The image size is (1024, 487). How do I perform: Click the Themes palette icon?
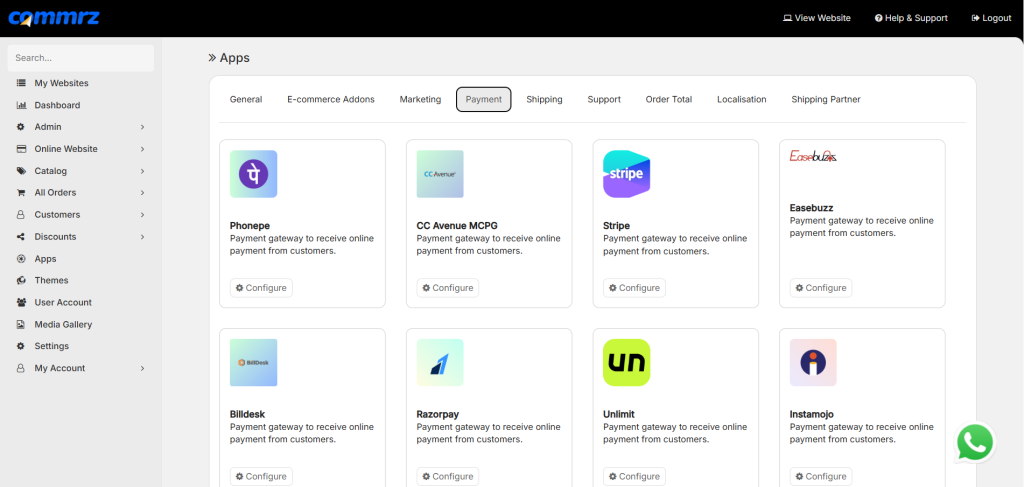(x=21, y=280)
